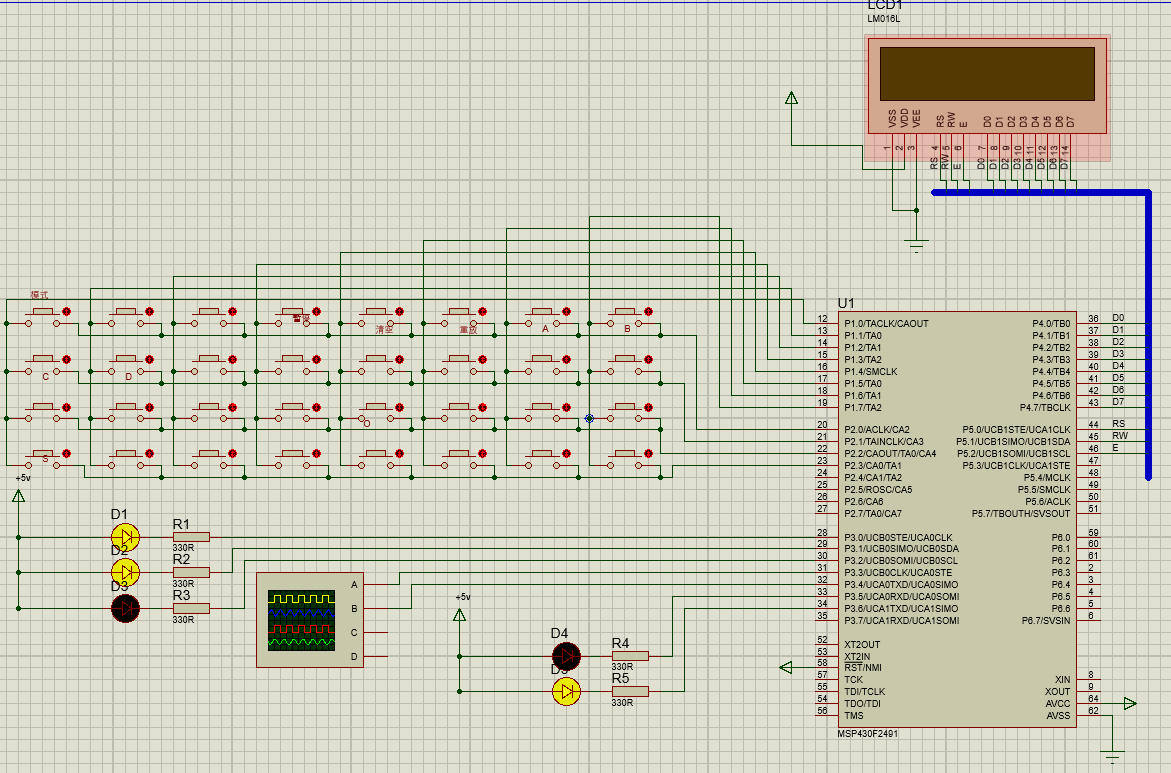Push the keypad button labeled A

click(541, 311)
